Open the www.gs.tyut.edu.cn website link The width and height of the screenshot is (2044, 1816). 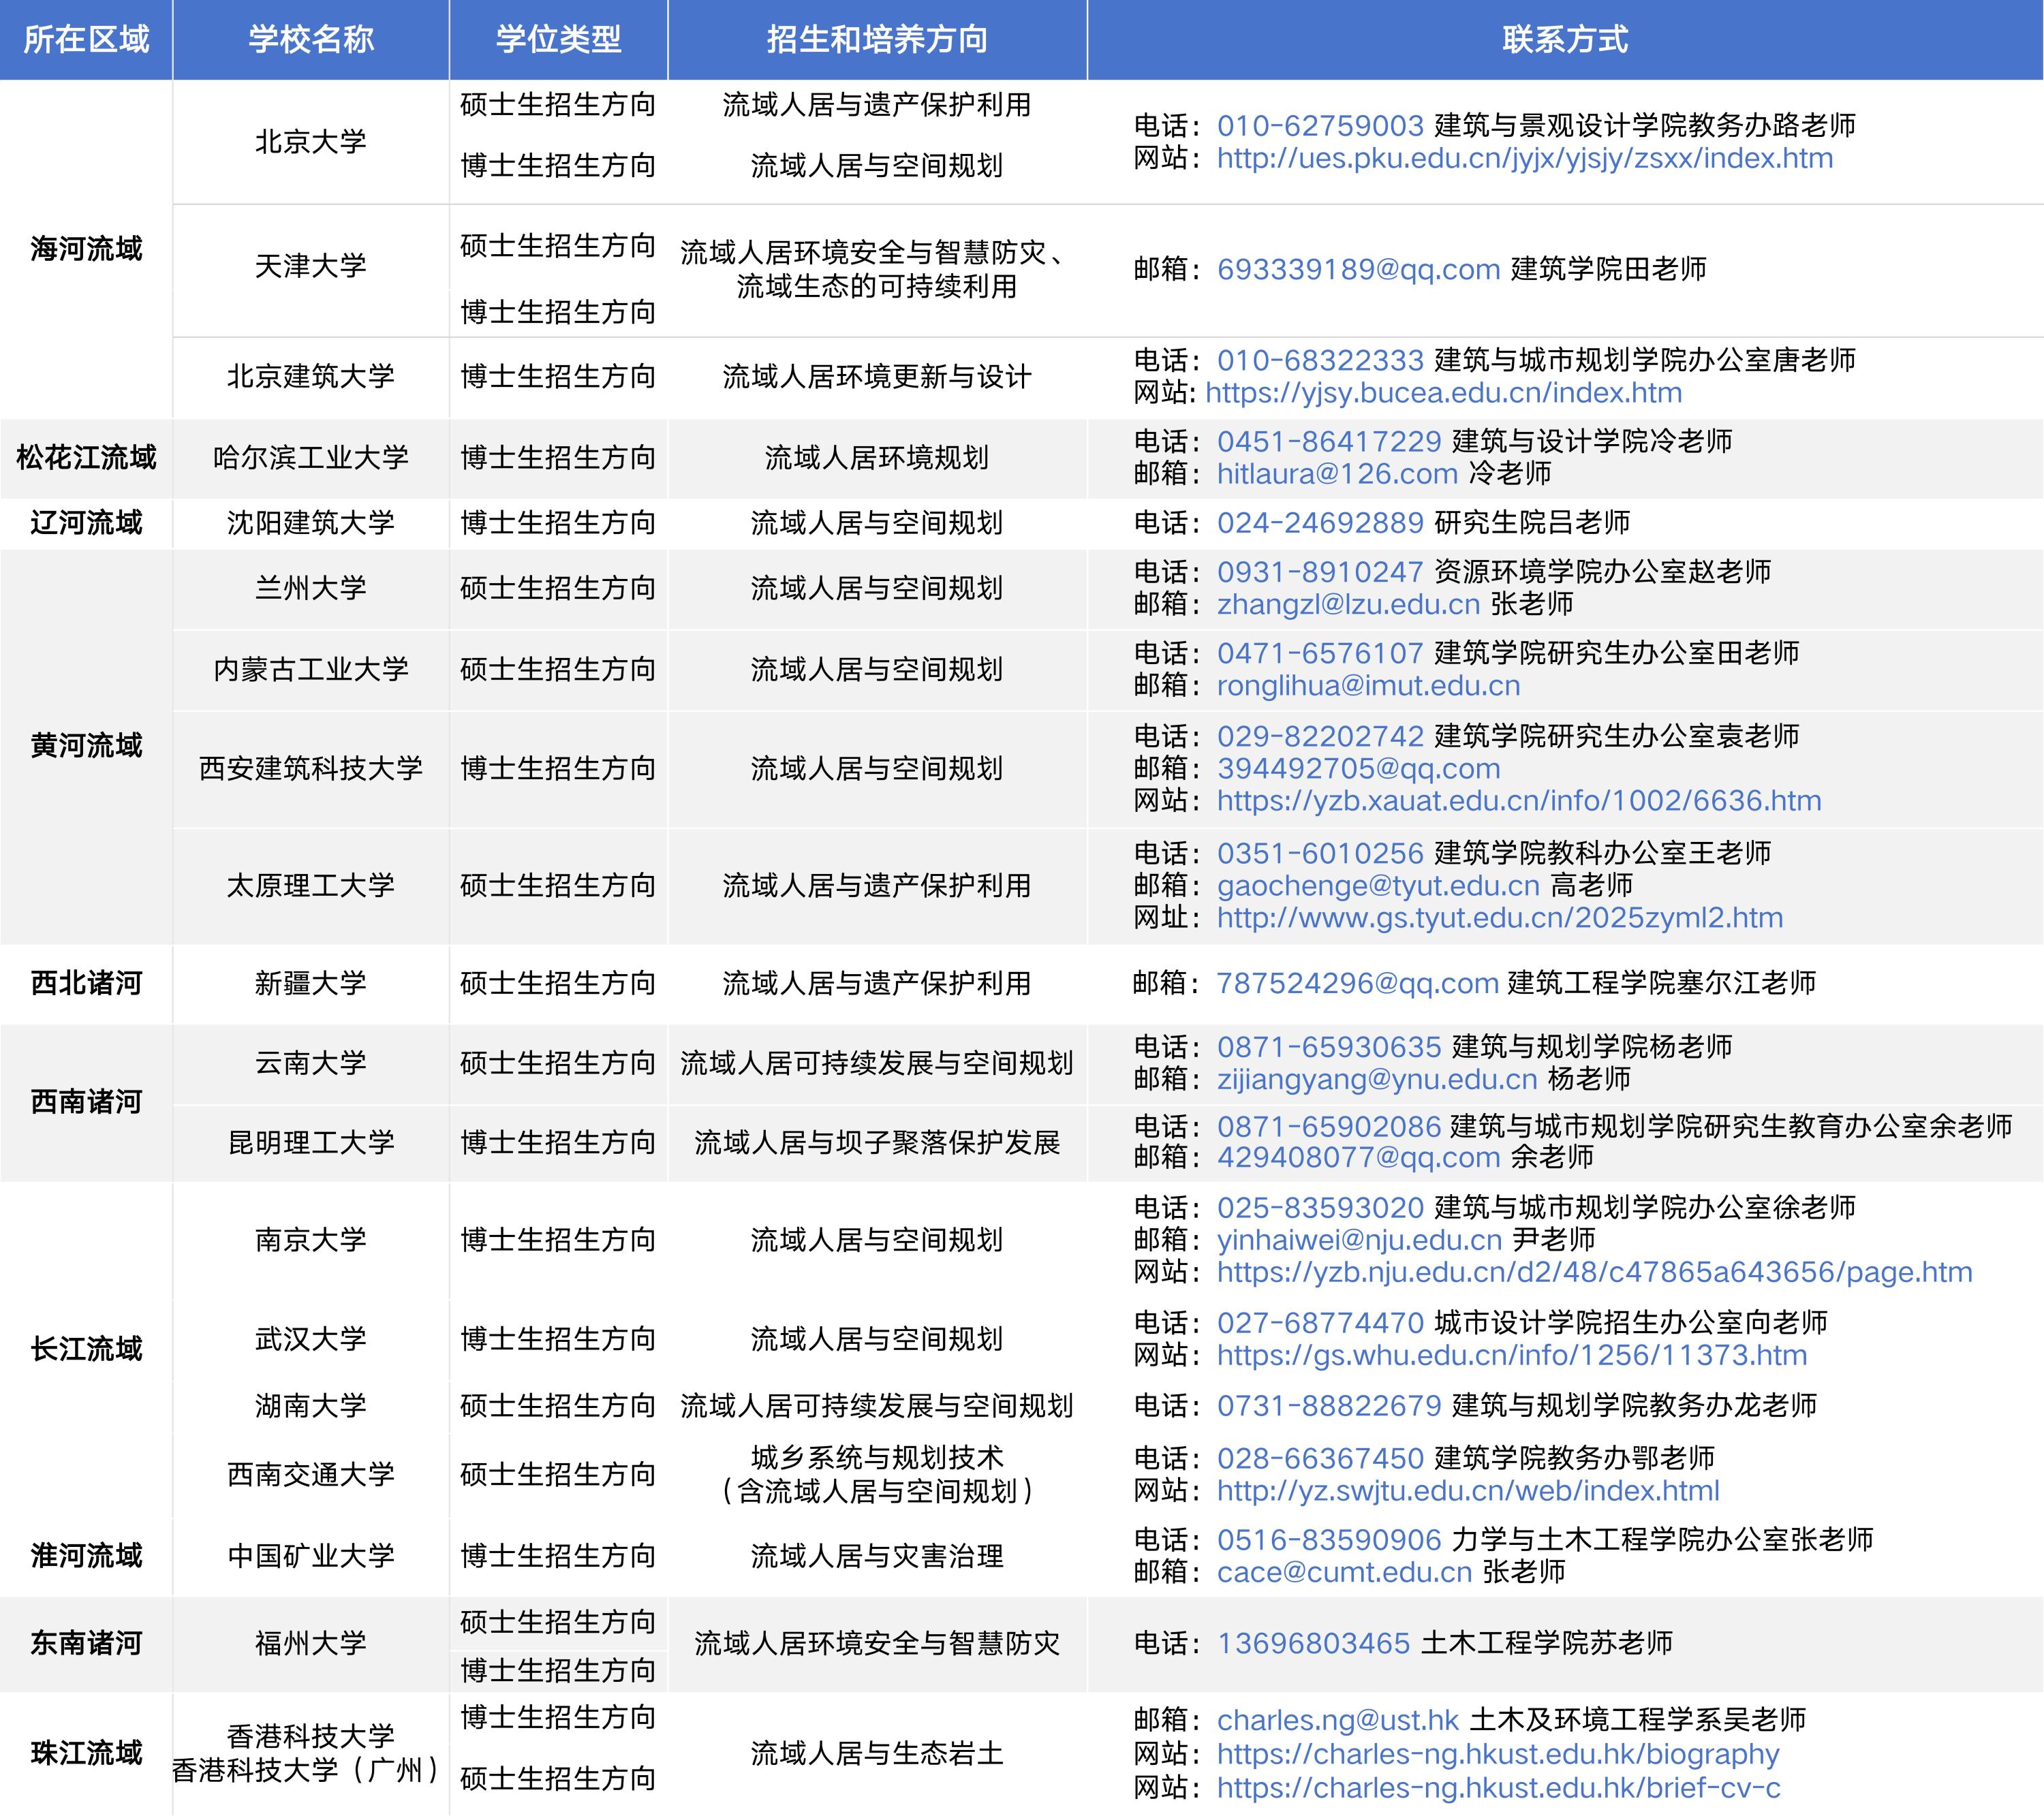pyautogui.click(x=1500, y=917)
